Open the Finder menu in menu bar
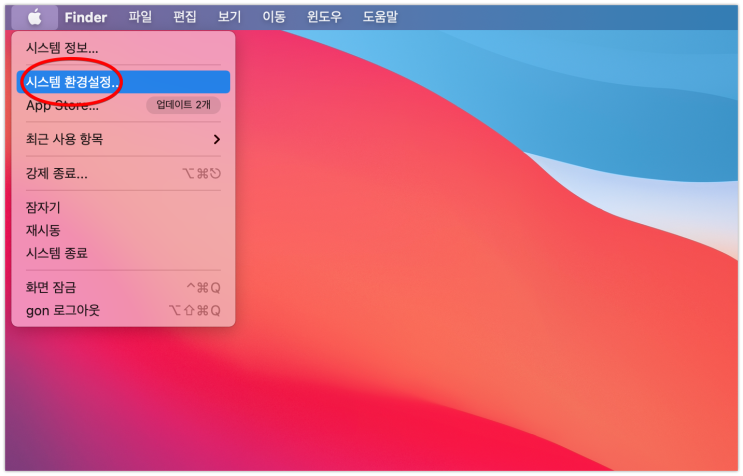 tap(86, 18)
